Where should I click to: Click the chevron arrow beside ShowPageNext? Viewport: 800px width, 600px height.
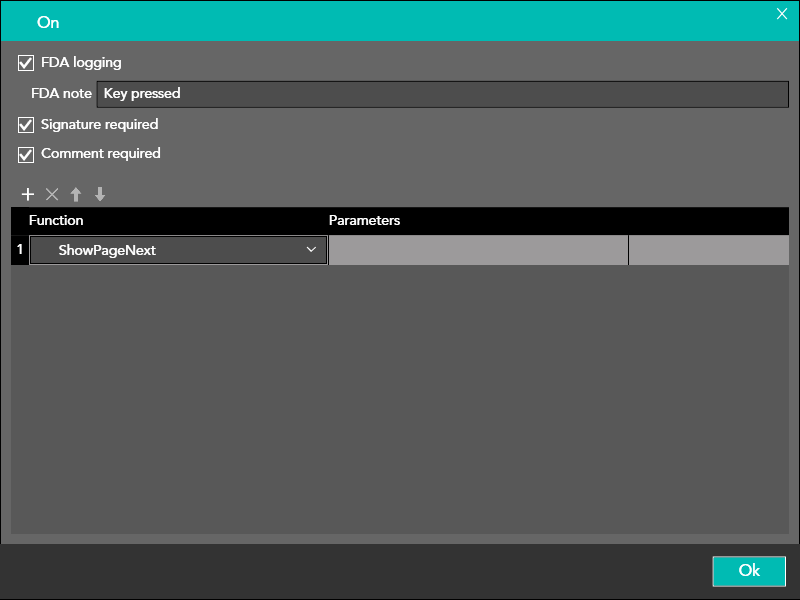(311, 251)
